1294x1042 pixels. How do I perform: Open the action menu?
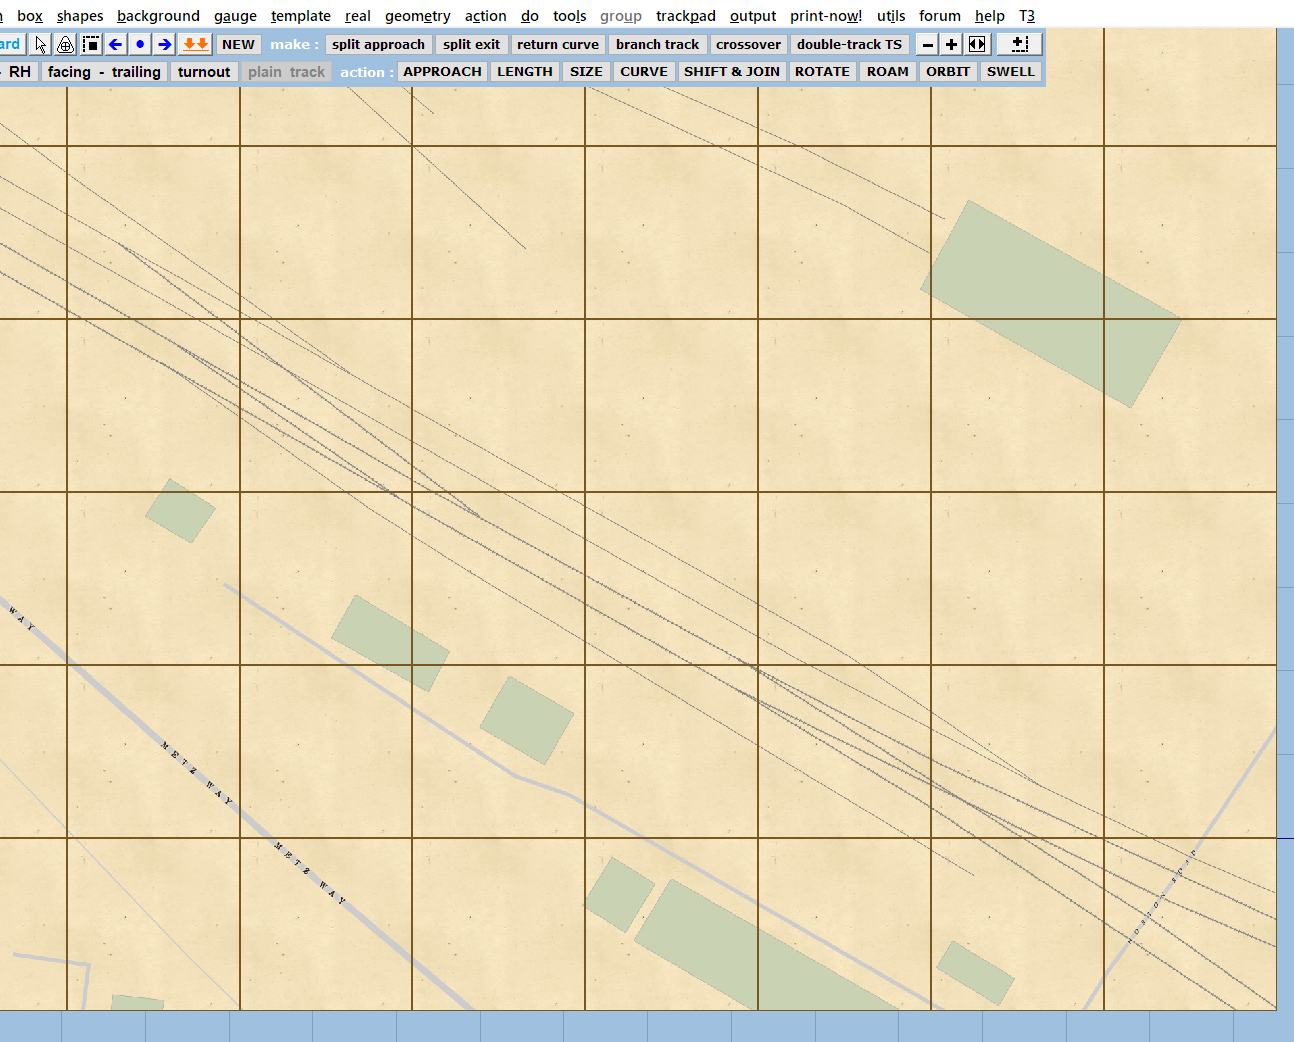486,16
